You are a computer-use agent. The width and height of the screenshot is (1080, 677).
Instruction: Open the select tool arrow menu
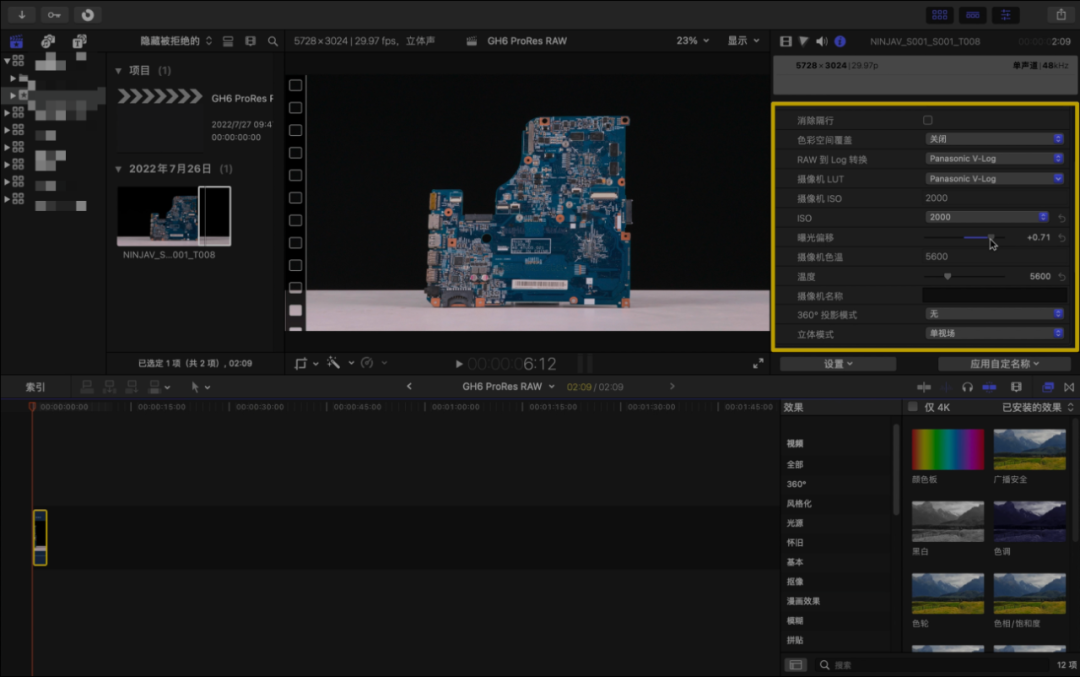coord(200,387)
